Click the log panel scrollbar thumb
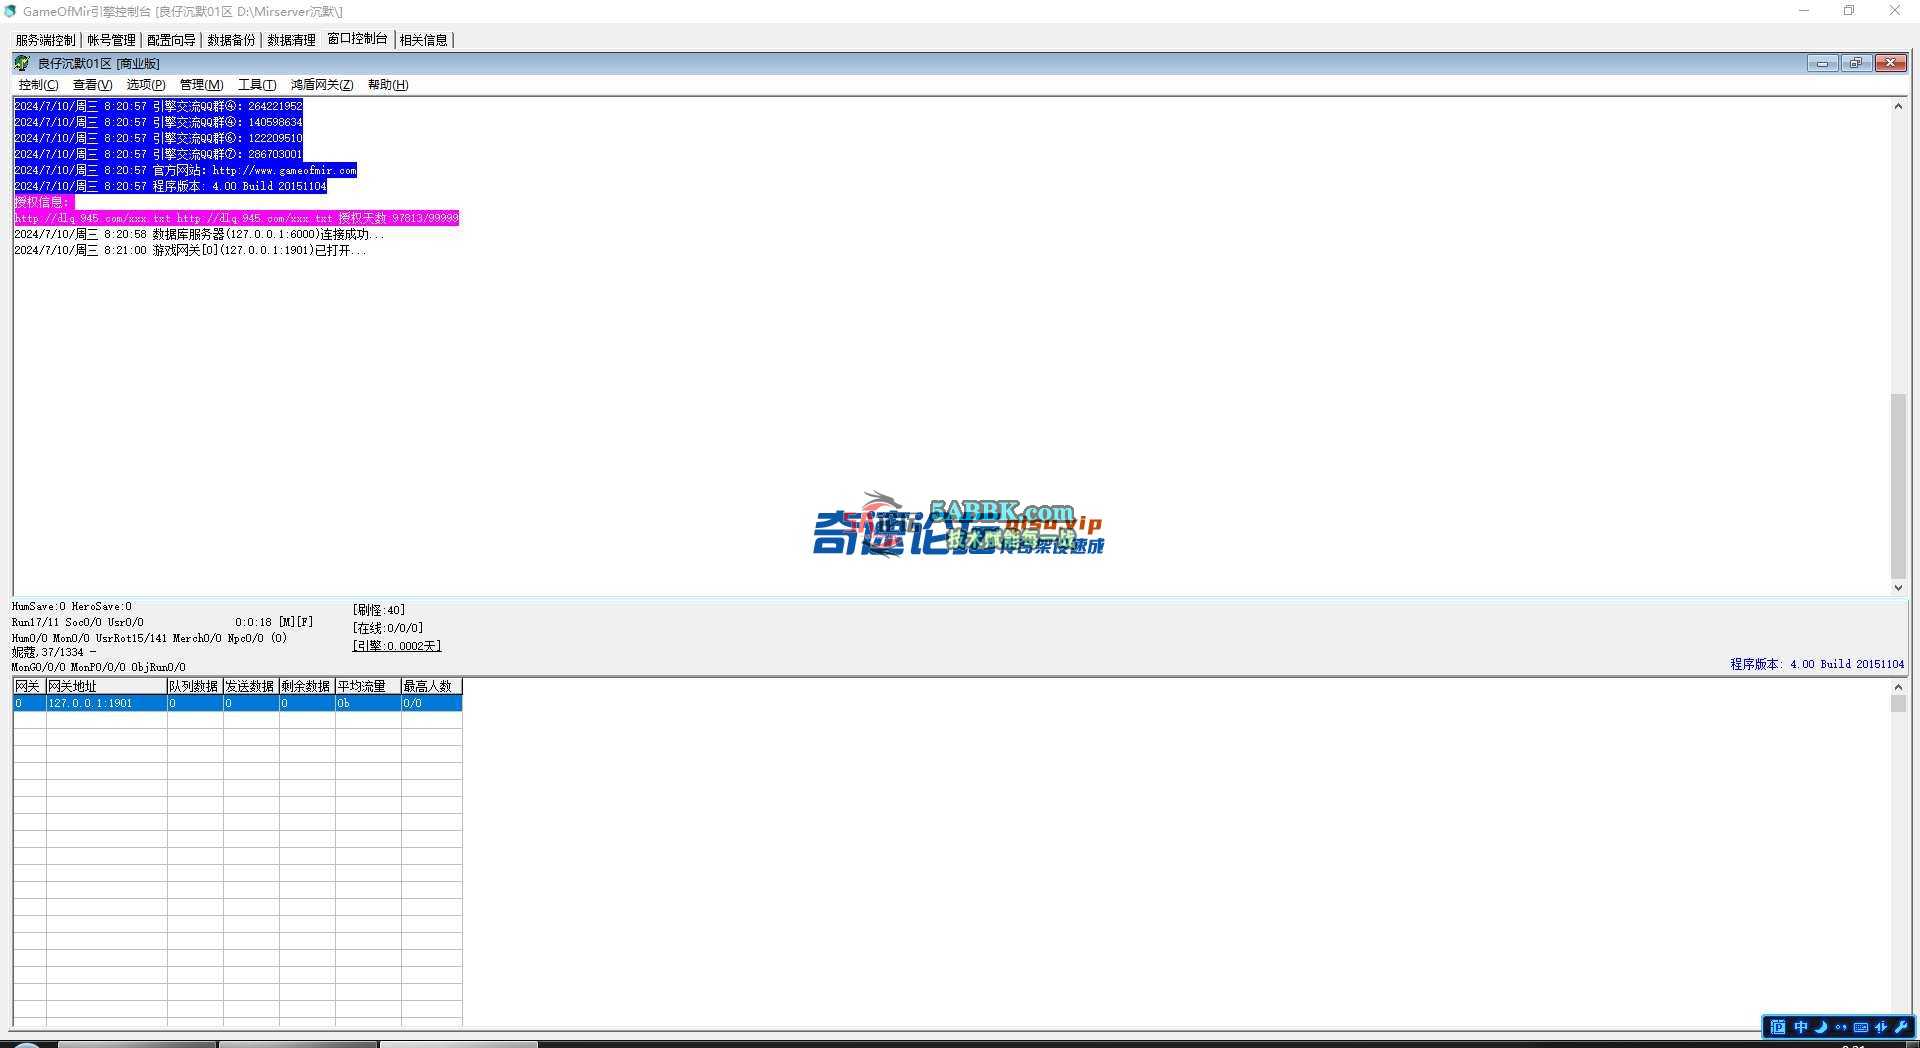The height and width of the screenshot is (1048, 1920). 1898,487
